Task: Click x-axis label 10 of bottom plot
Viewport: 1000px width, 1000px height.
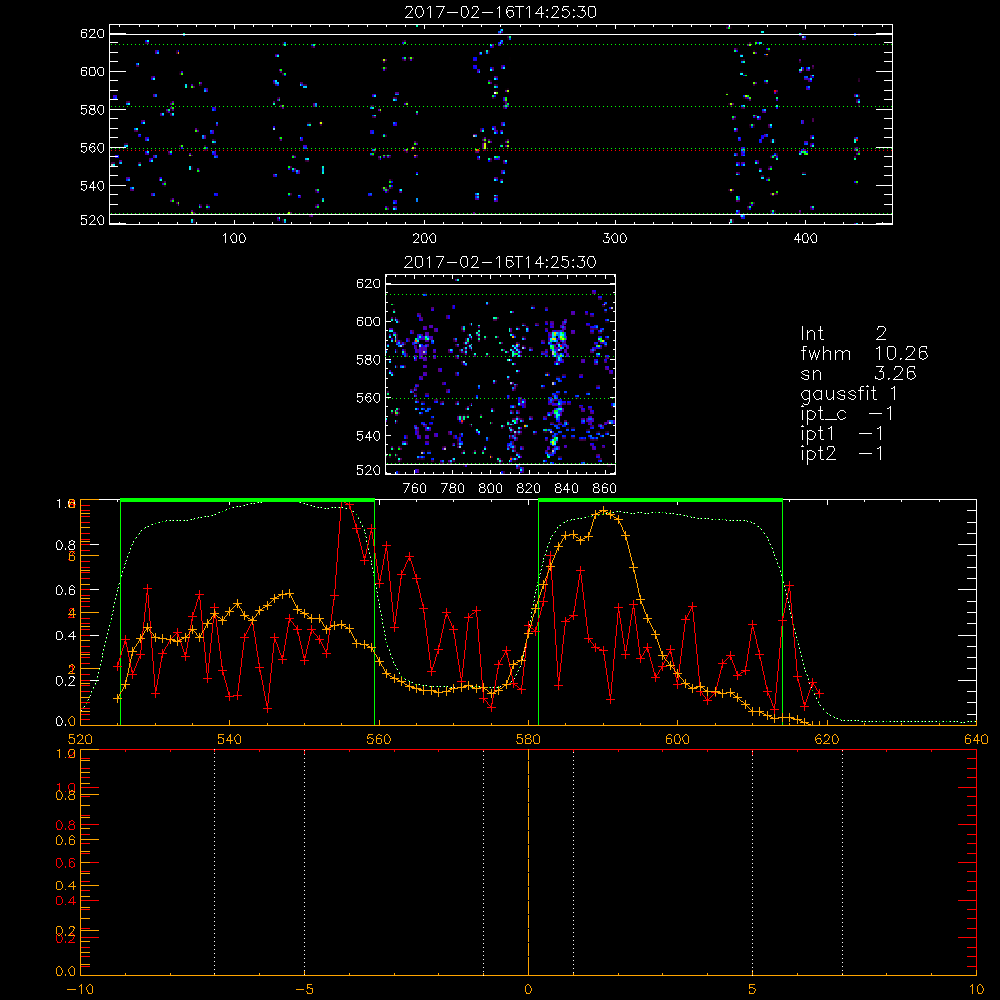Action: [x=976, y=989]
